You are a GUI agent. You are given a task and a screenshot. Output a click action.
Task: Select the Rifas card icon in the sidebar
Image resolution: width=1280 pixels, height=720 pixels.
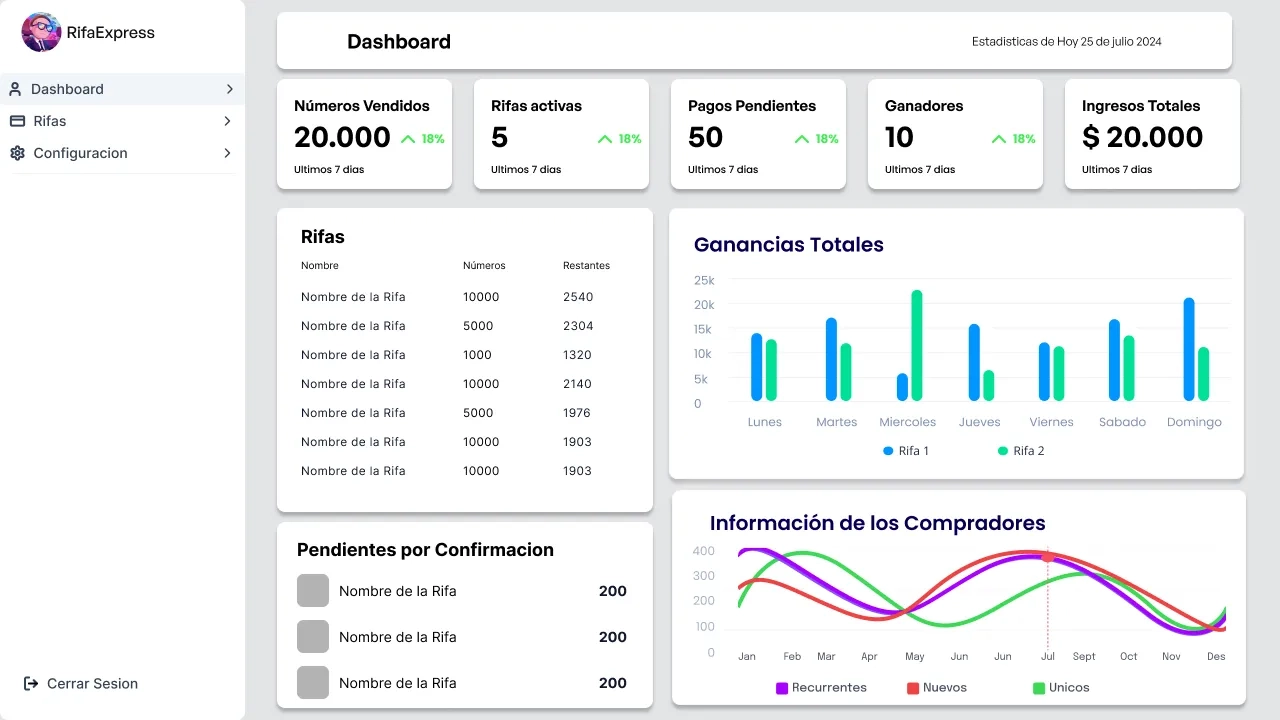point(15,121)
